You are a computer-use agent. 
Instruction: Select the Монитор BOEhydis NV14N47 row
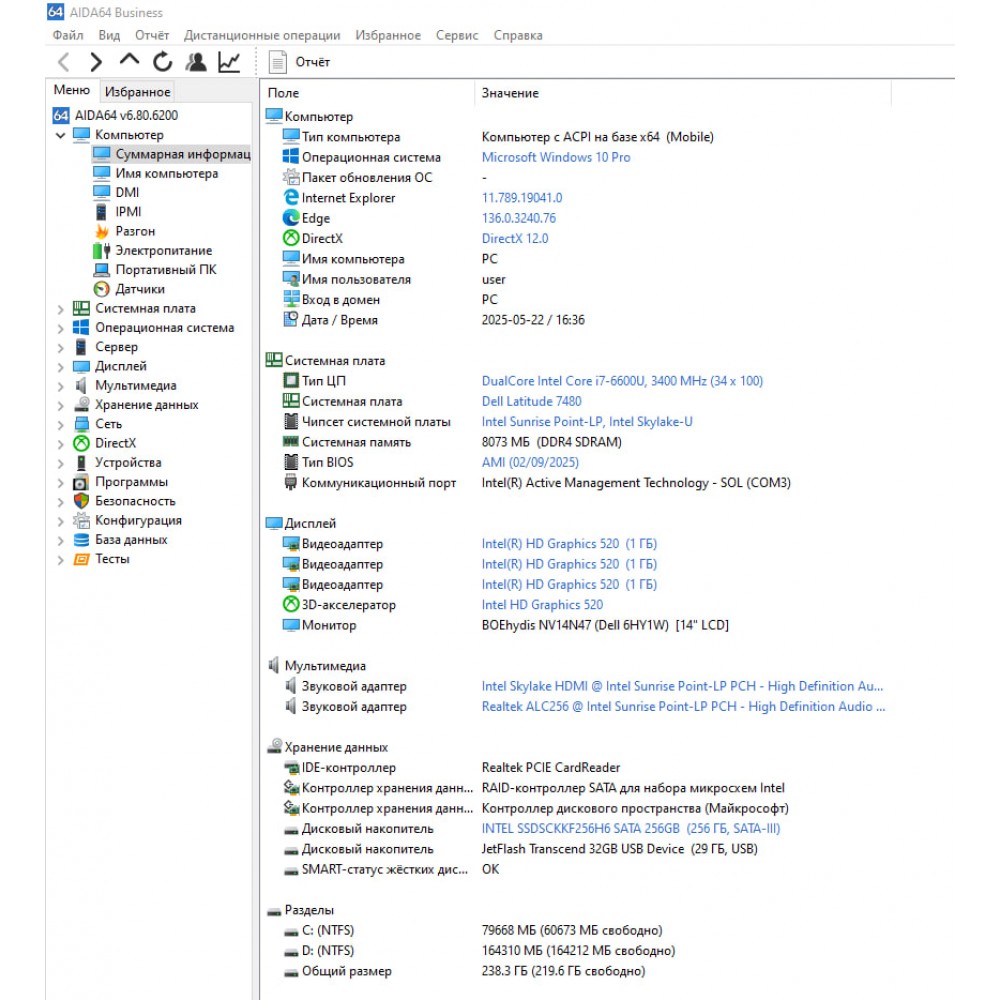point(506,625)
